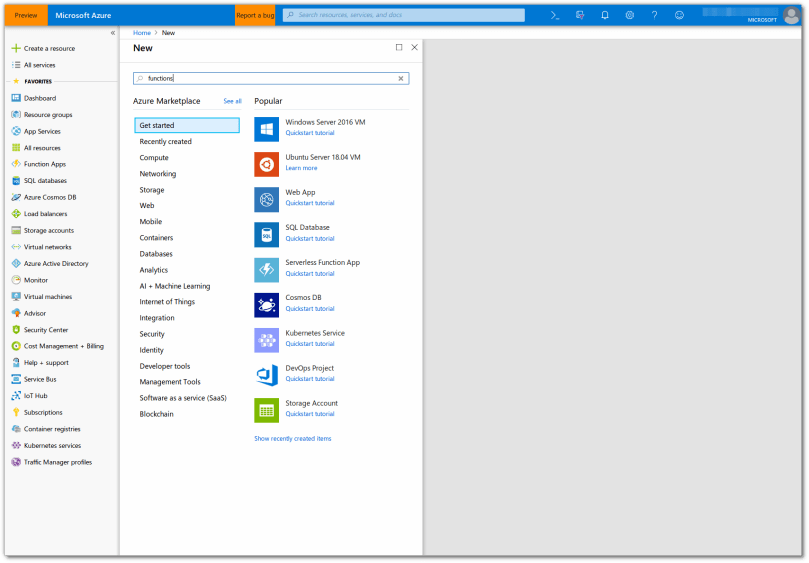Clear the functions search text
809x563 pixels.
coord(401,78)
